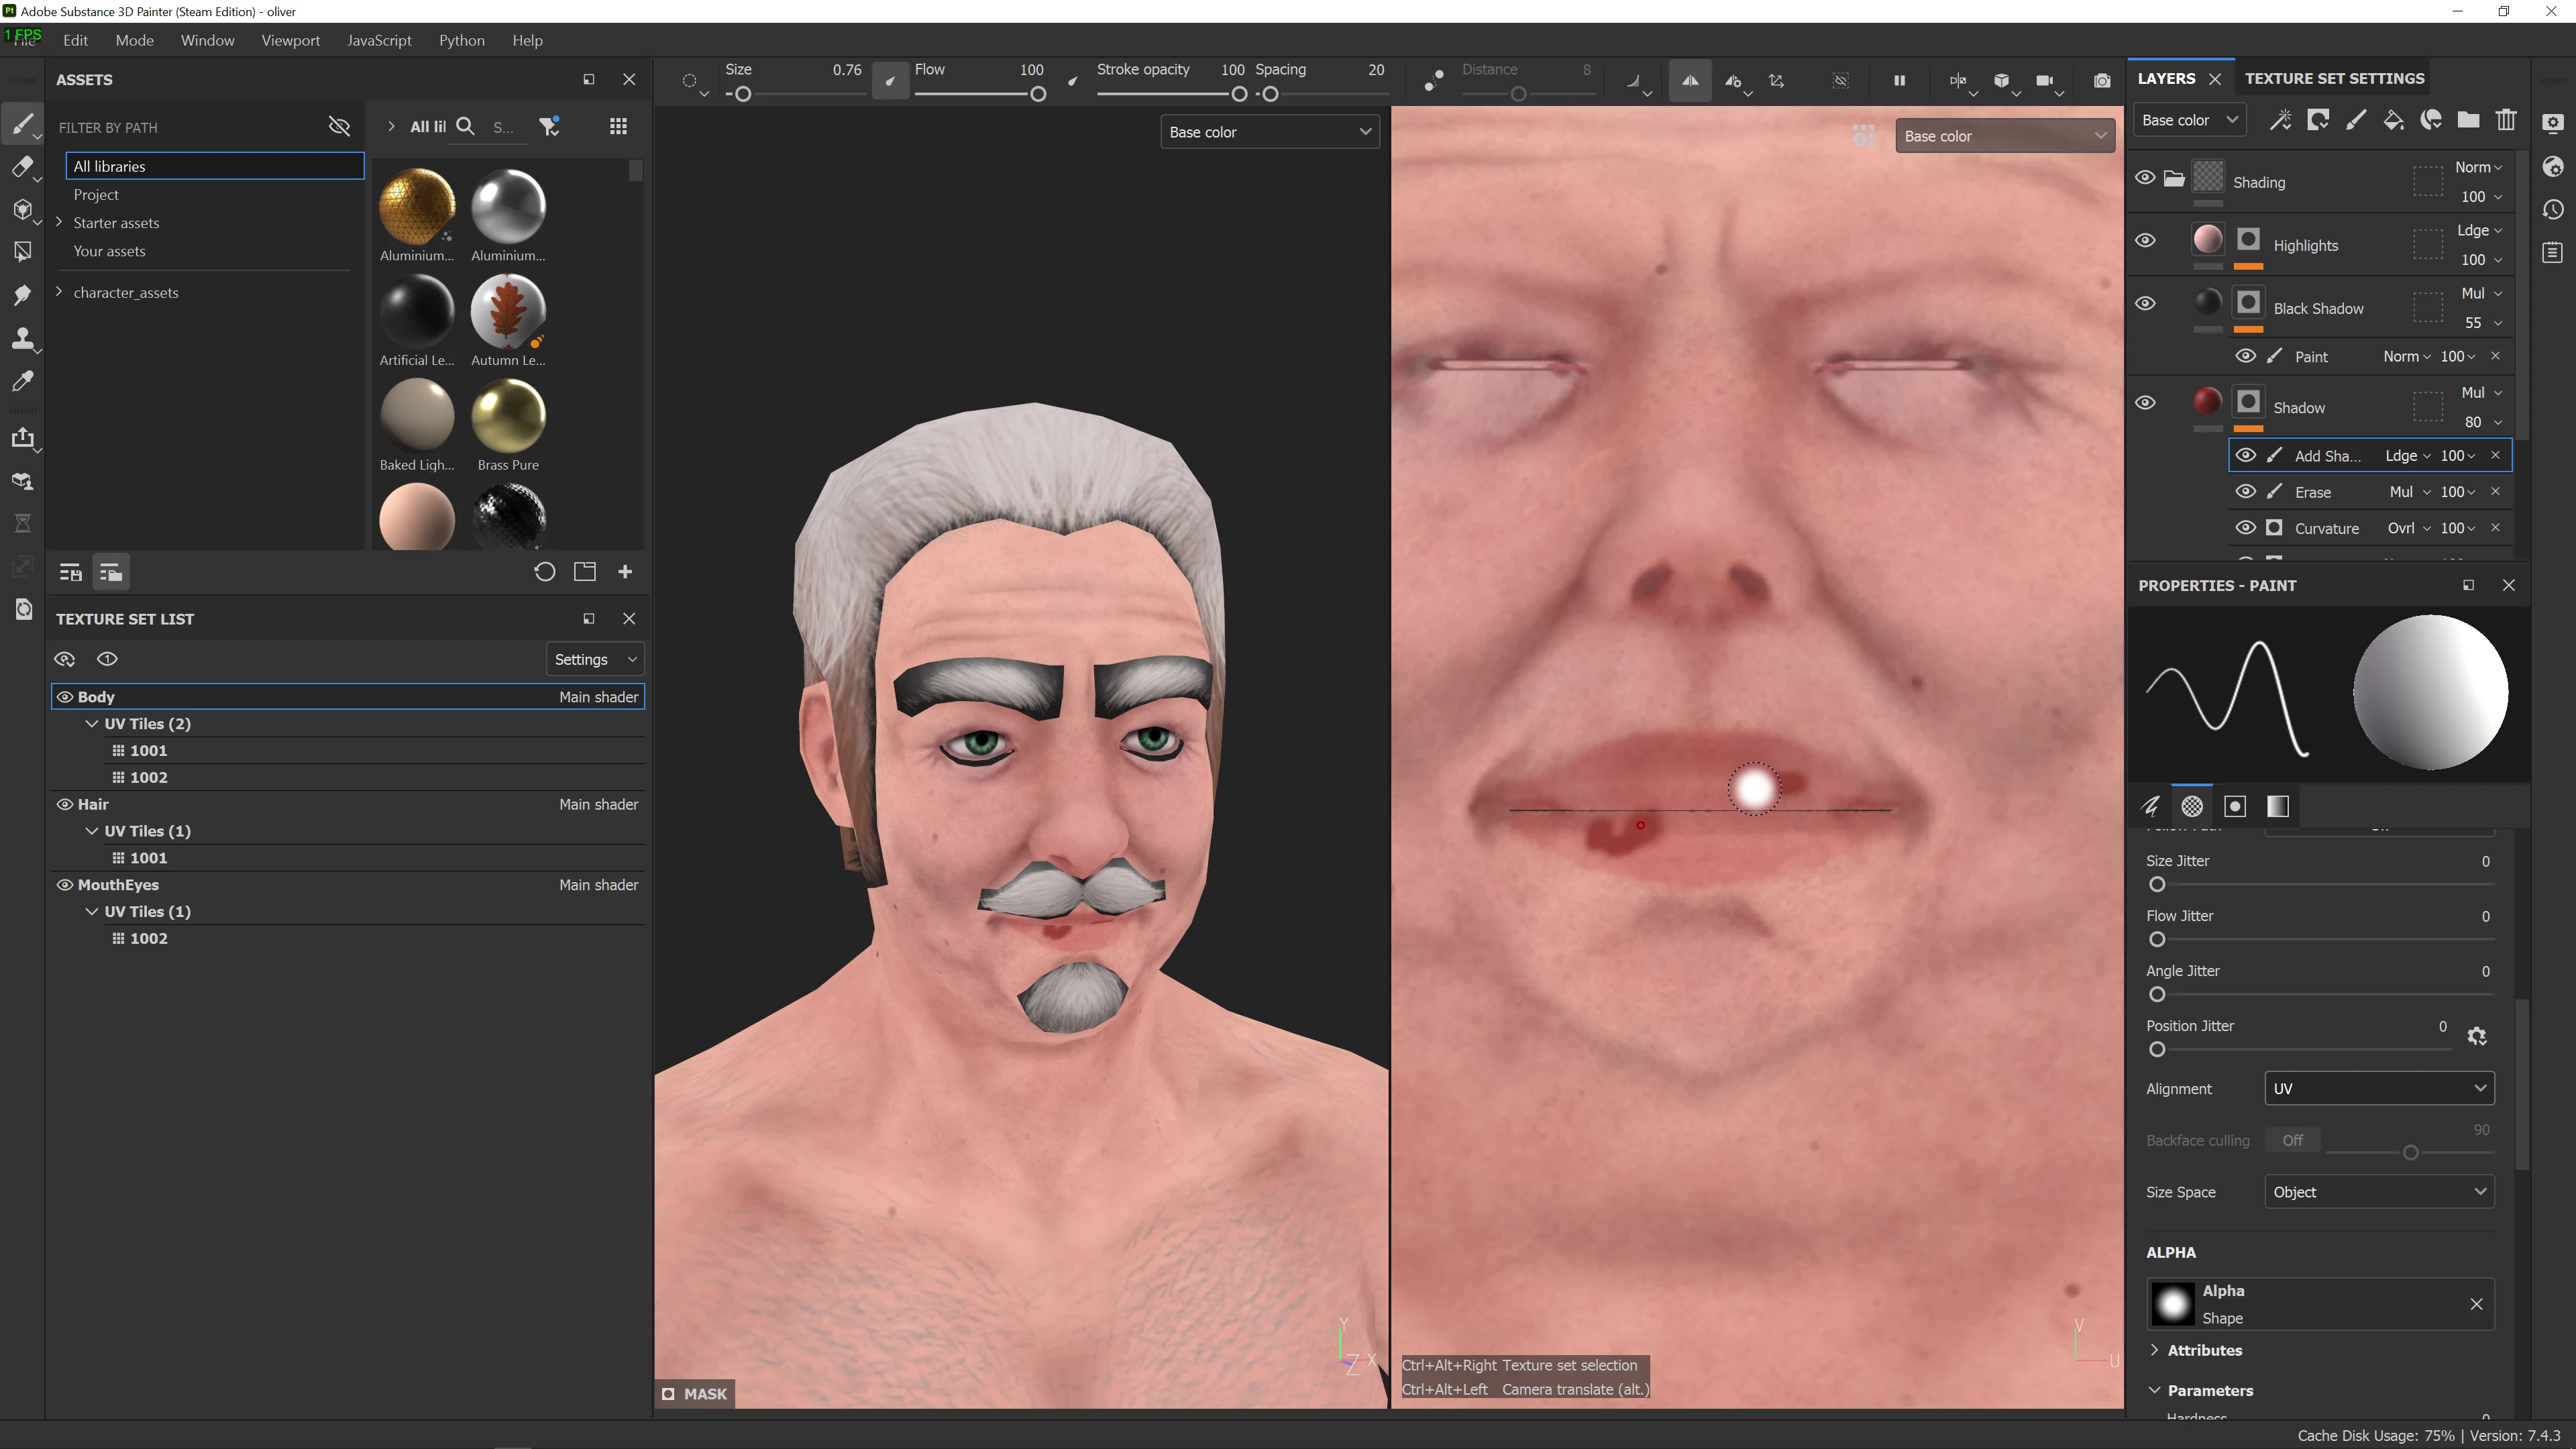
Task: Expand the character_assets folder
Action: tap(60, 292)
